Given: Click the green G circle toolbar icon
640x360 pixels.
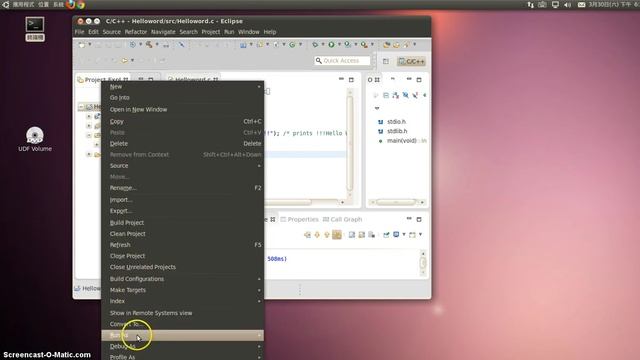Looking at the screenshot, I should (292, 44).
